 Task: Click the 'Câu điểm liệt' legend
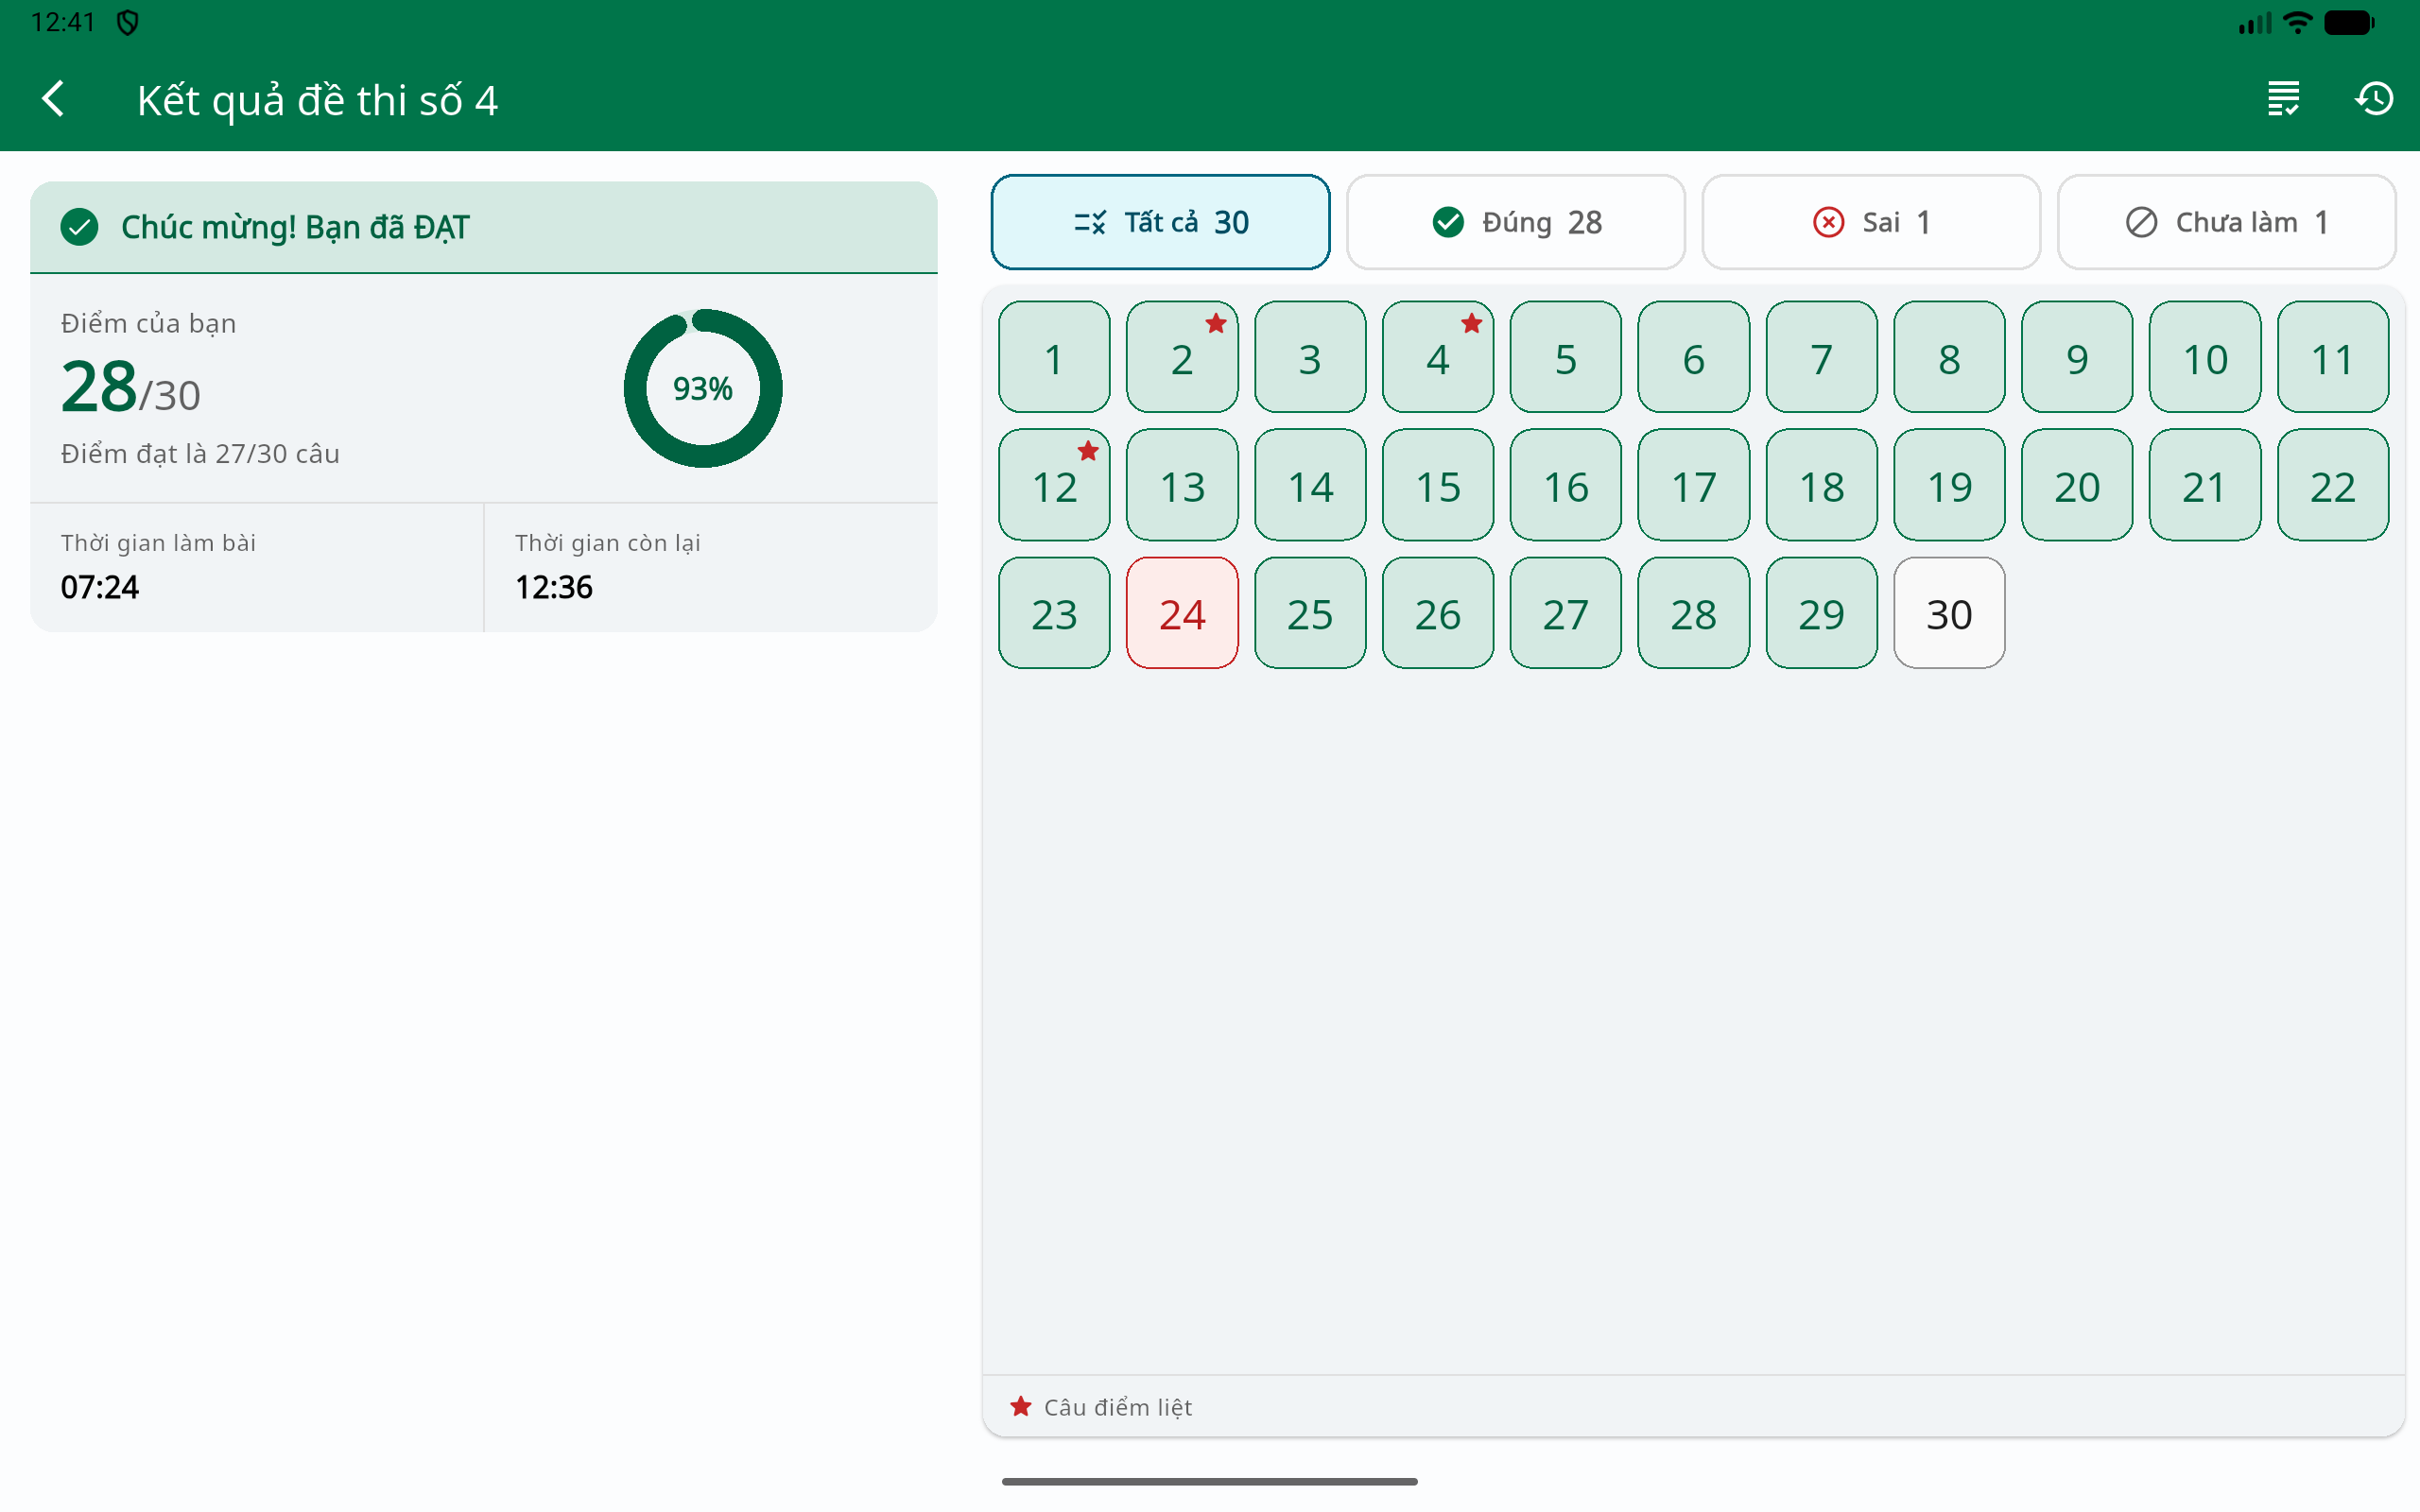click(x=1101, y=1407)
